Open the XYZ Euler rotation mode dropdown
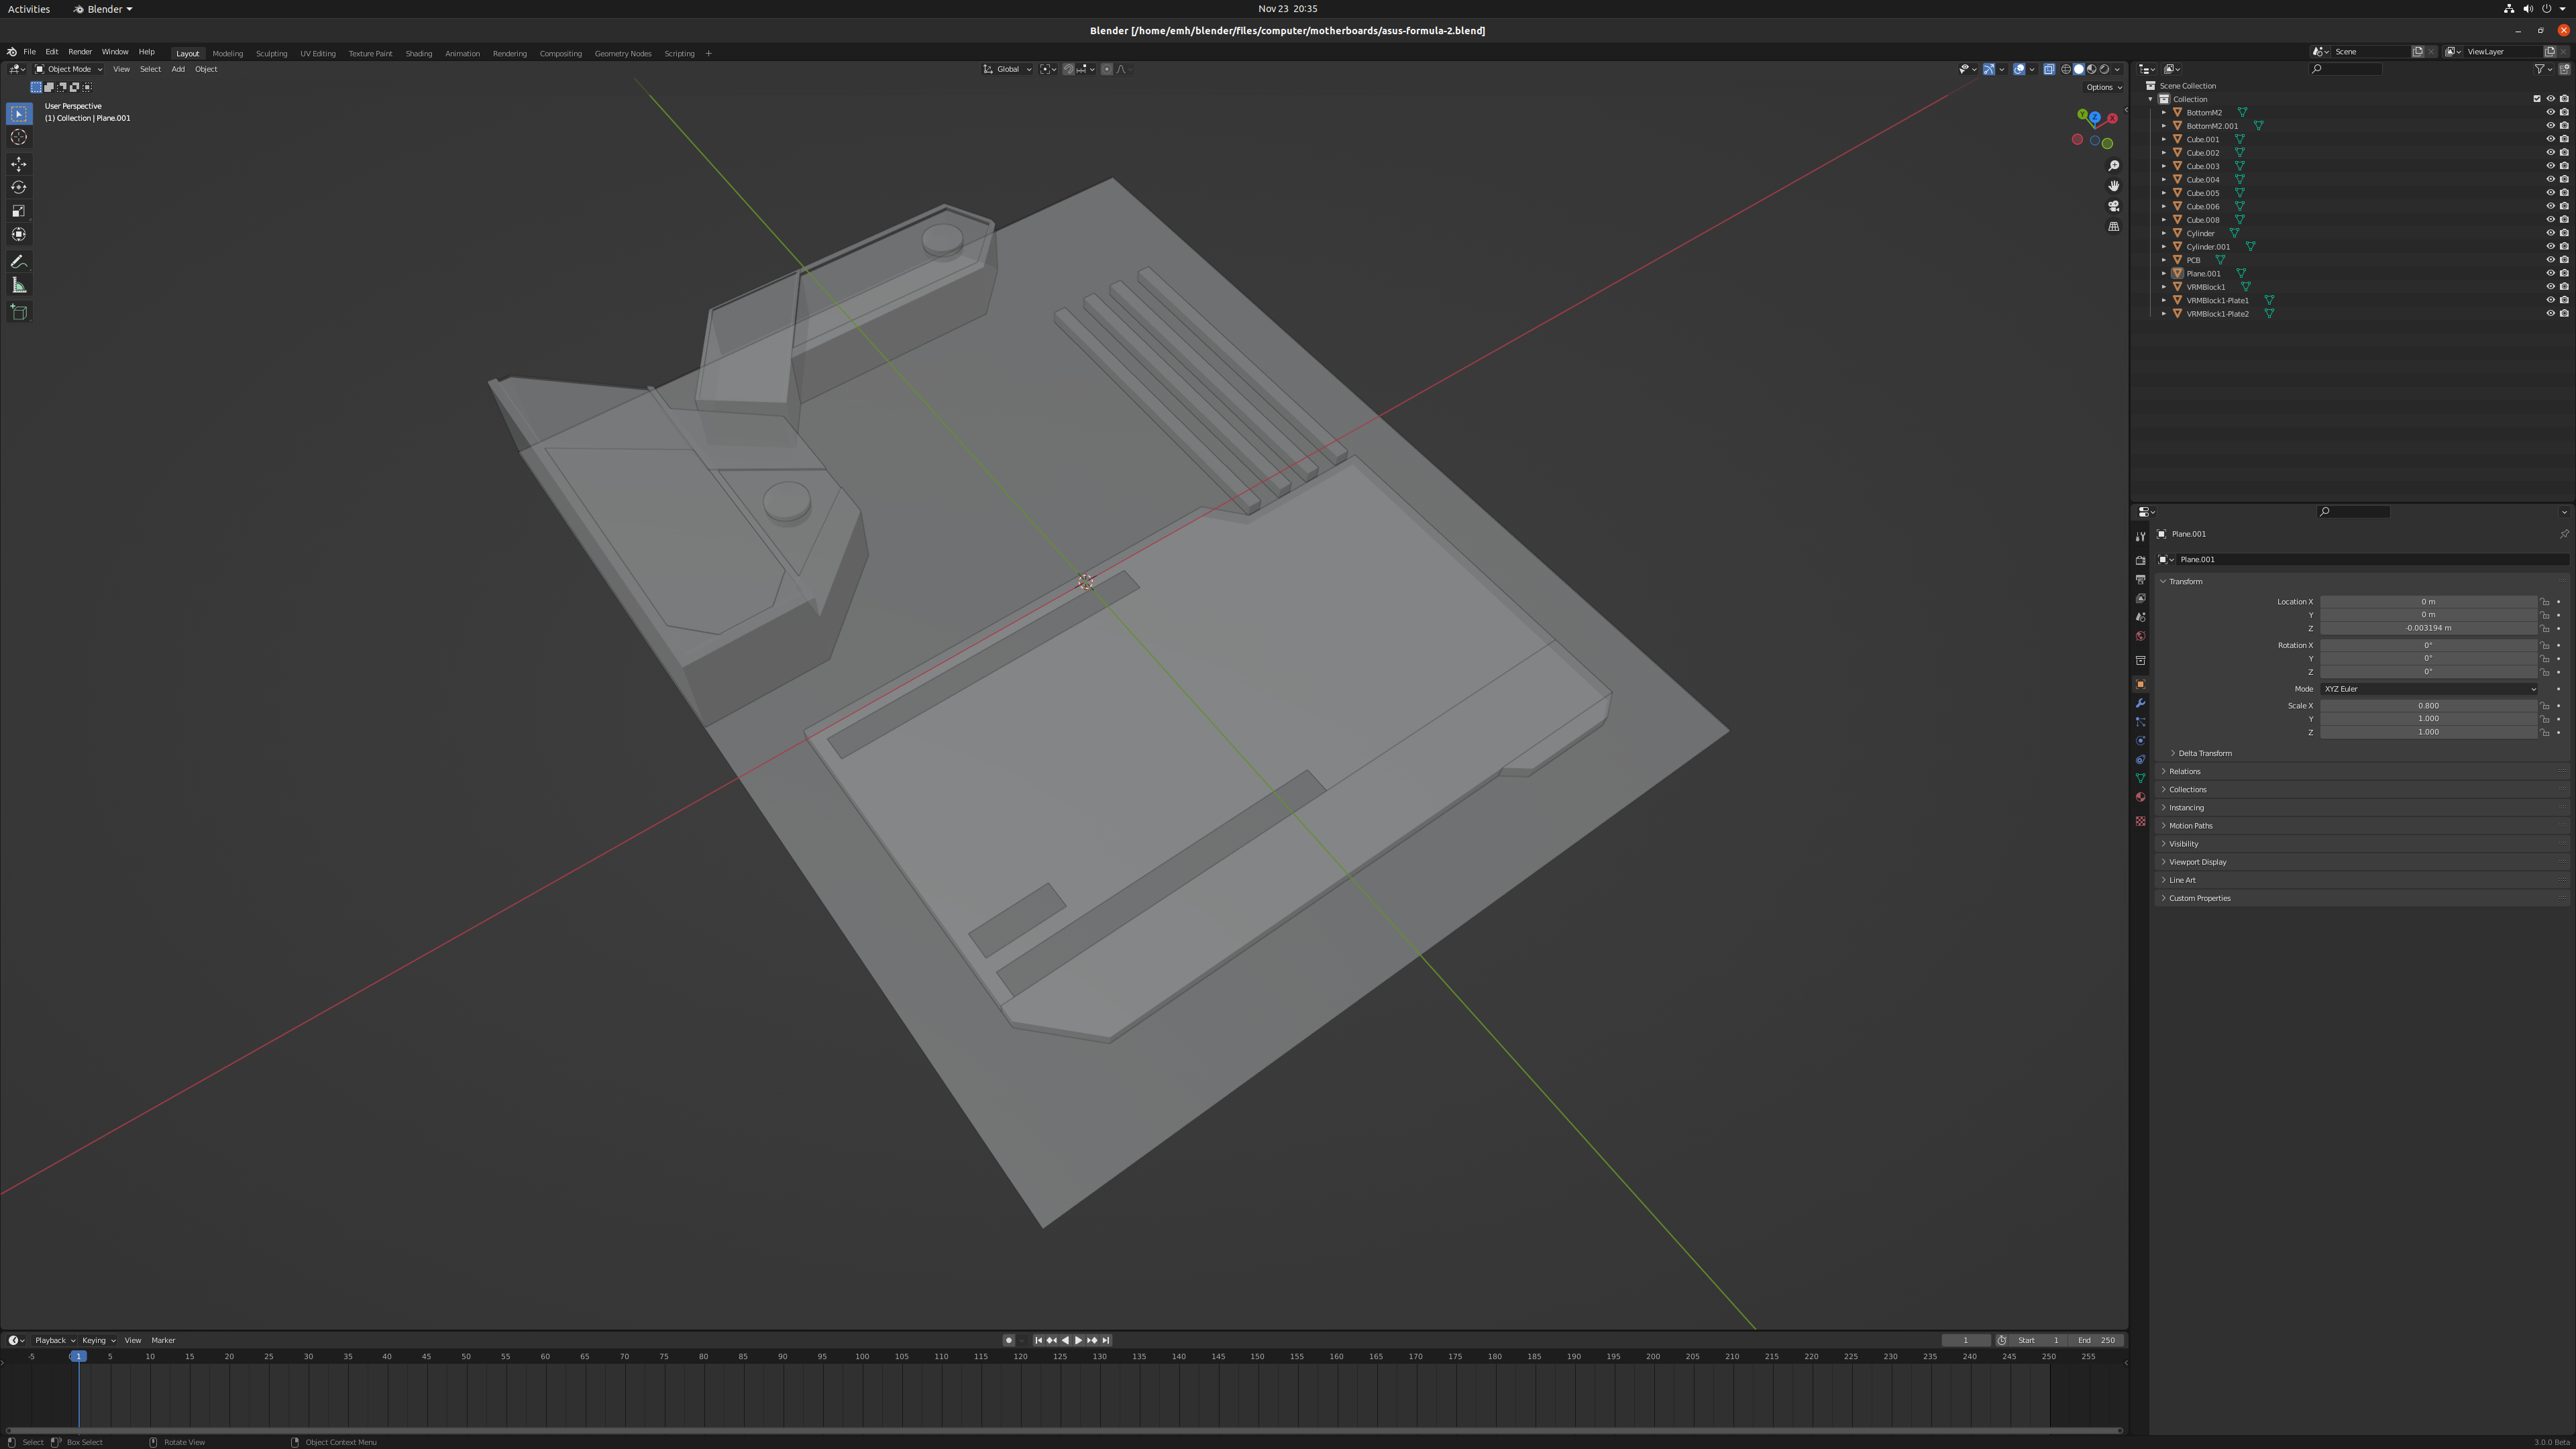Screen dimensions: 2576x1449 point(2428,689)
